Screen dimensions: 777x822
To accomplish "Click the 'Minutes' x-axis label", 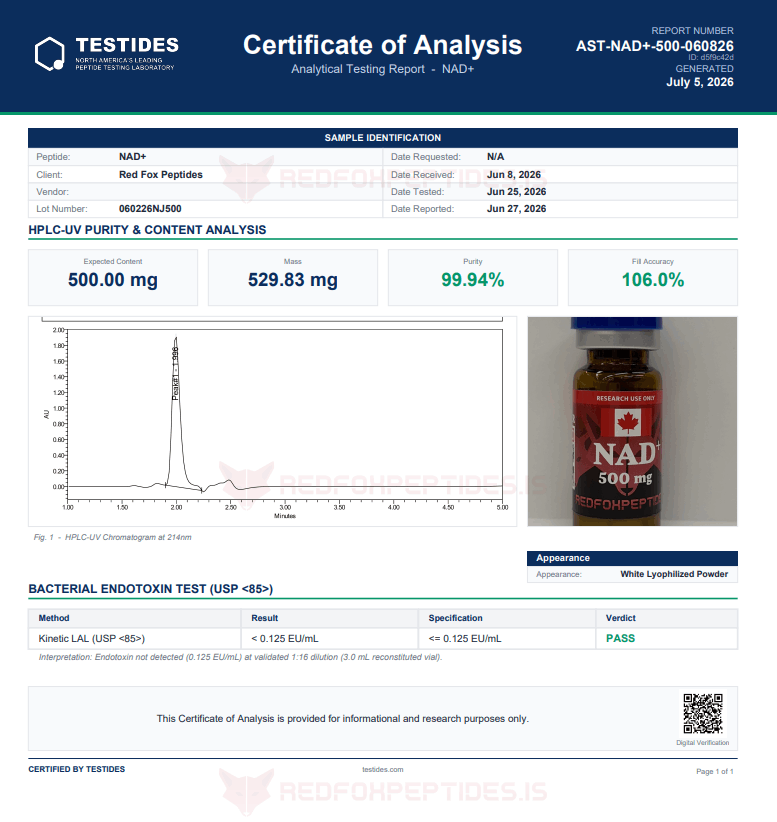I will click(285, 516).
